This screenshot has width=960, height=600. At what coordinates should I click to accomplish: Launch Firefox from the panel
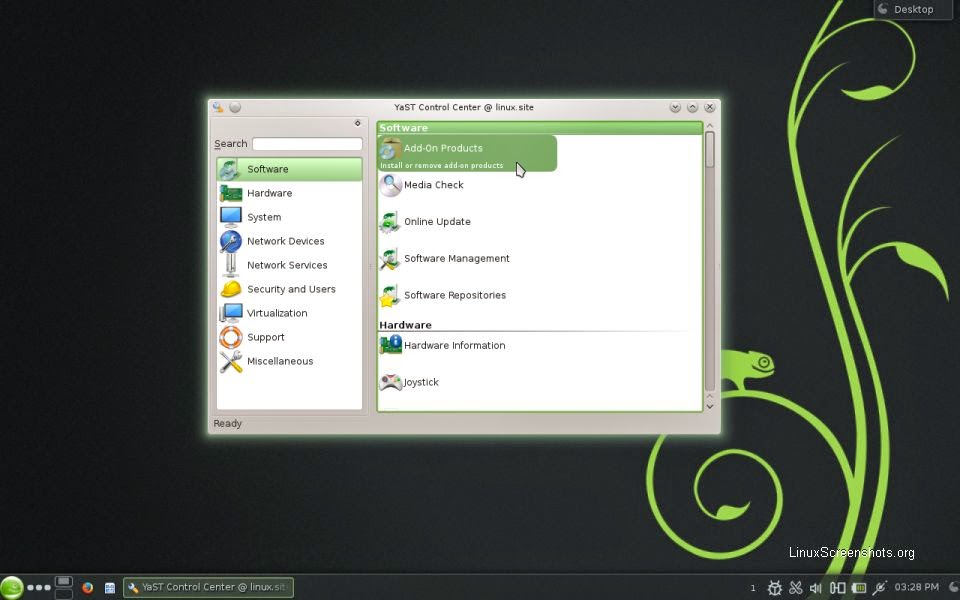[88, 588]
